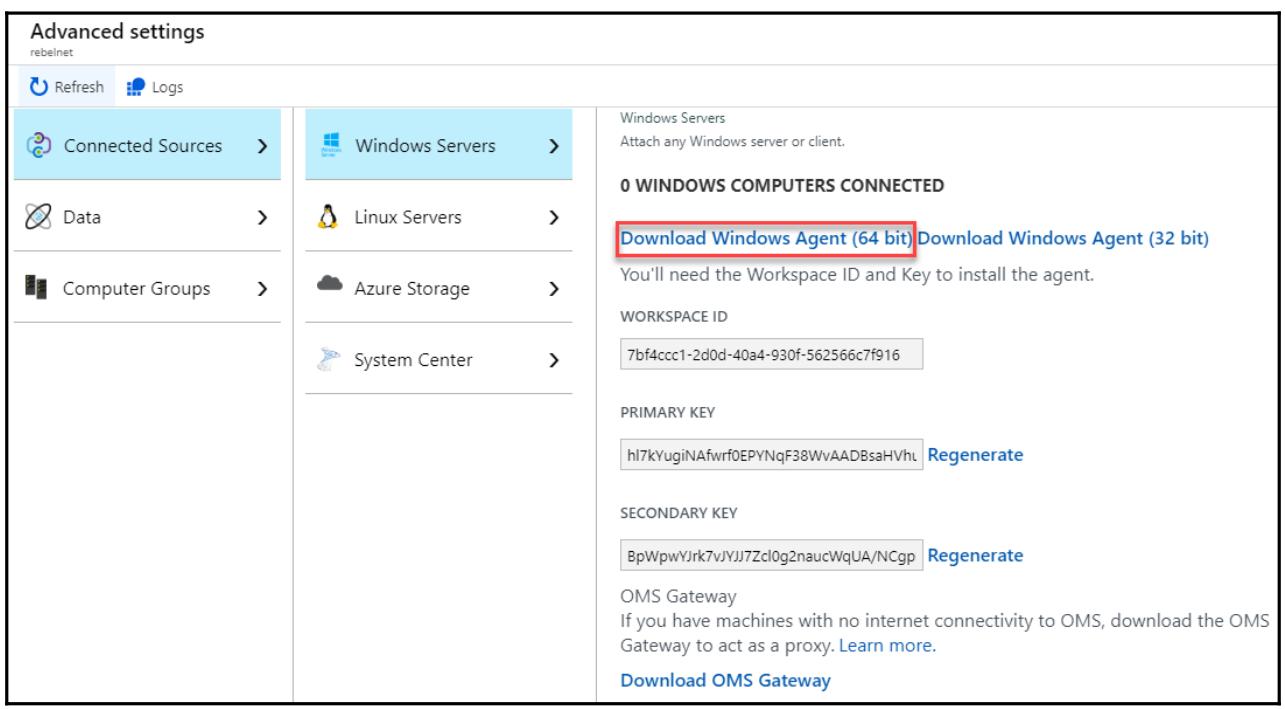Click the Azure Storage cloud icon

tap(328, 289)
